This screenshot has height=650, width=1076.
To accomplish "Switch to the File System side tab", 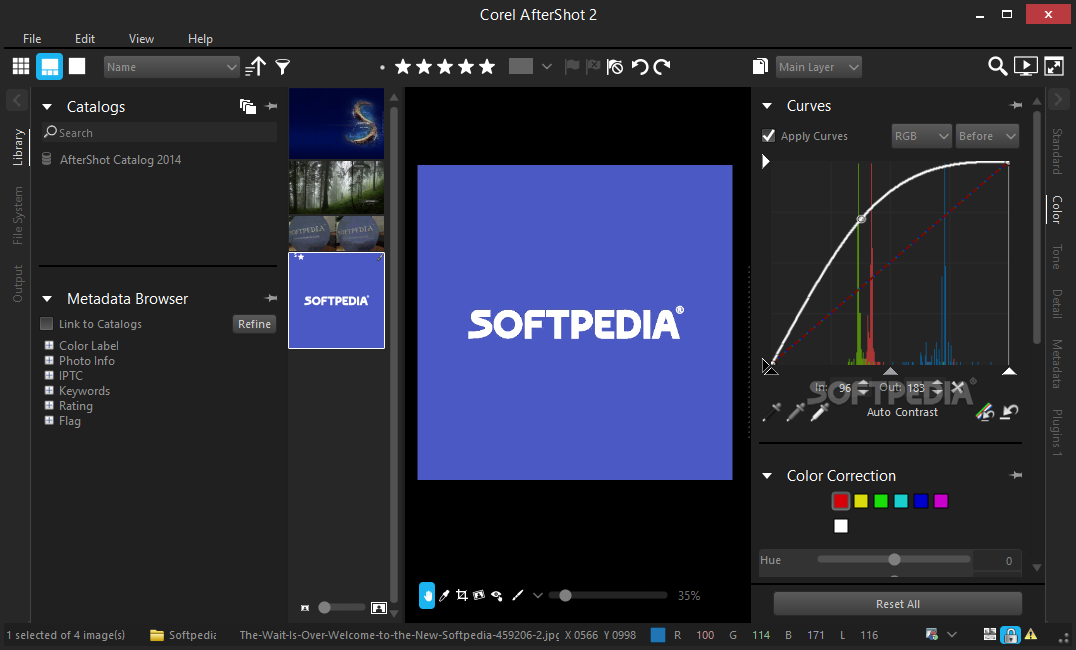I will tap(18, 216).
